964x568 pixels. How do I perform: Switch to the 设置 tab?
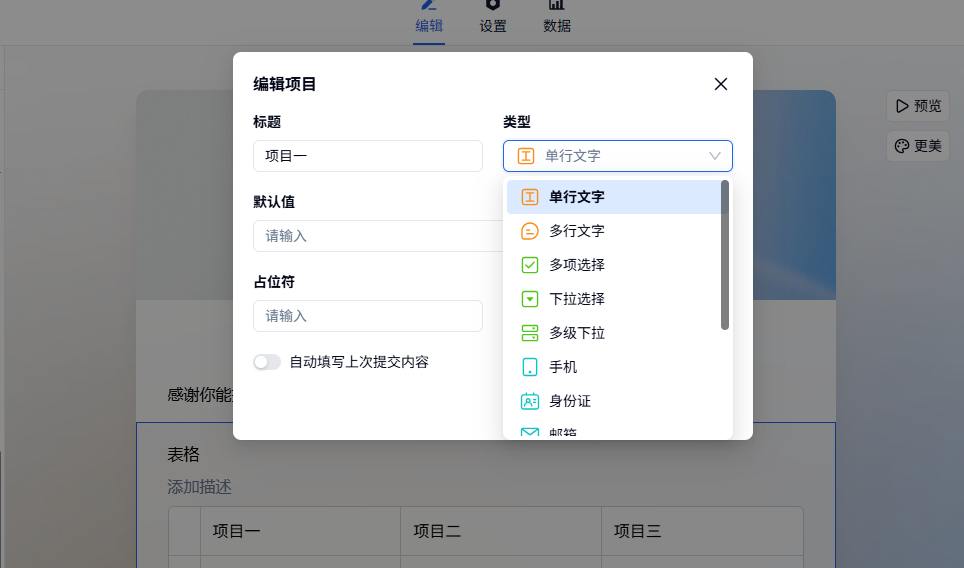493,18
